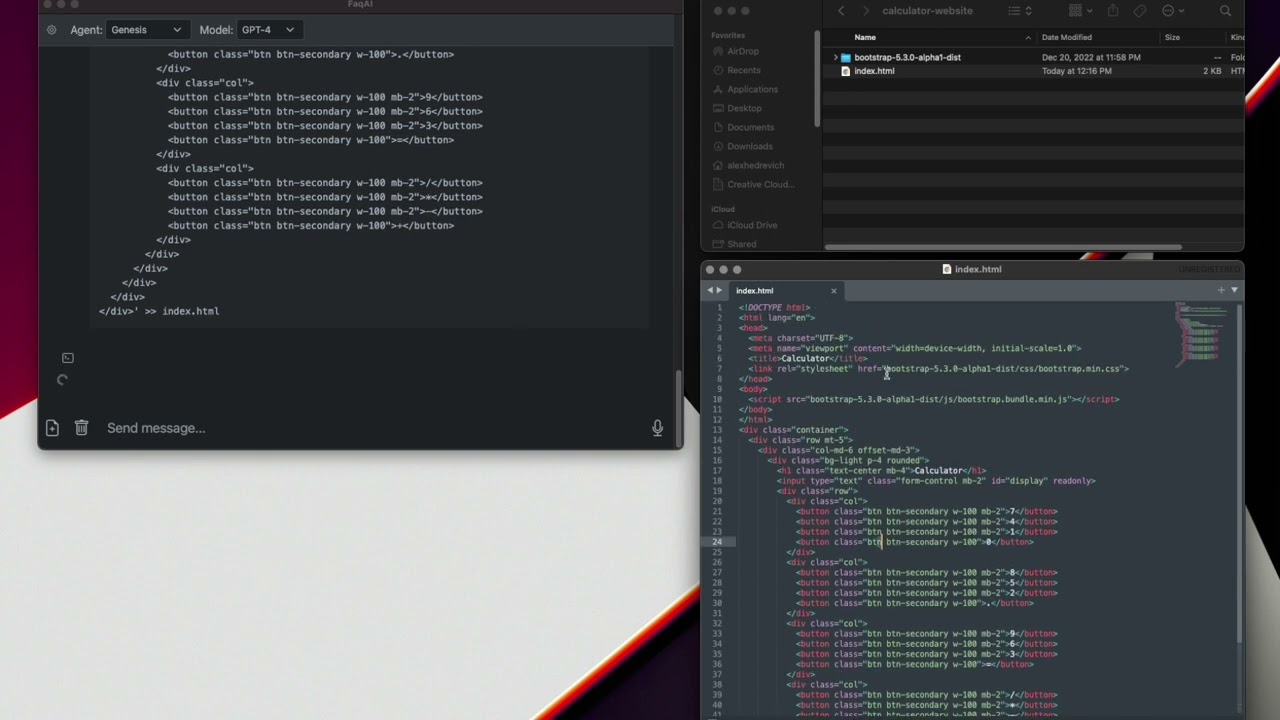The image size is (1280, 720).
Task: Open Sublime tab list dropdown
Action: pos(1234,290)
